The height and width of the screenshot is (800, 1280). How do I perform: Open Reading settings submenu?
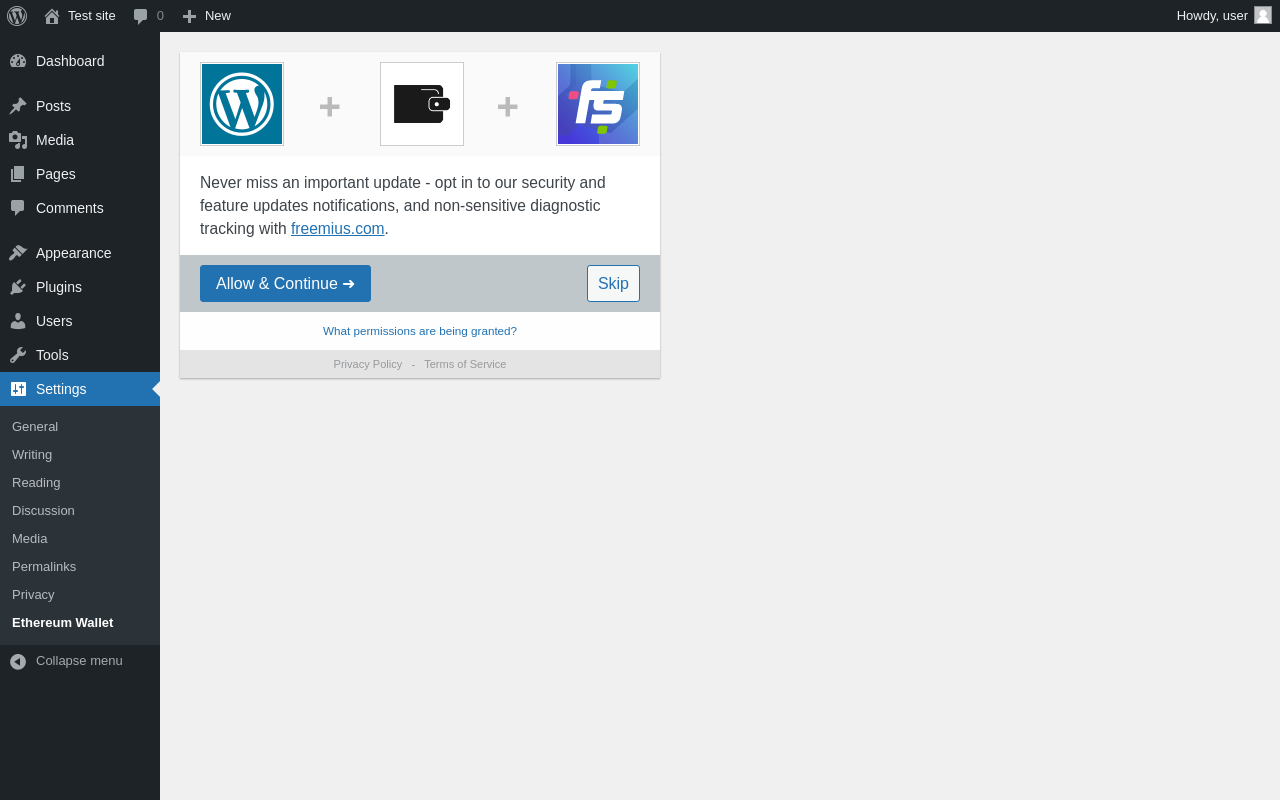tap(36, 483)
